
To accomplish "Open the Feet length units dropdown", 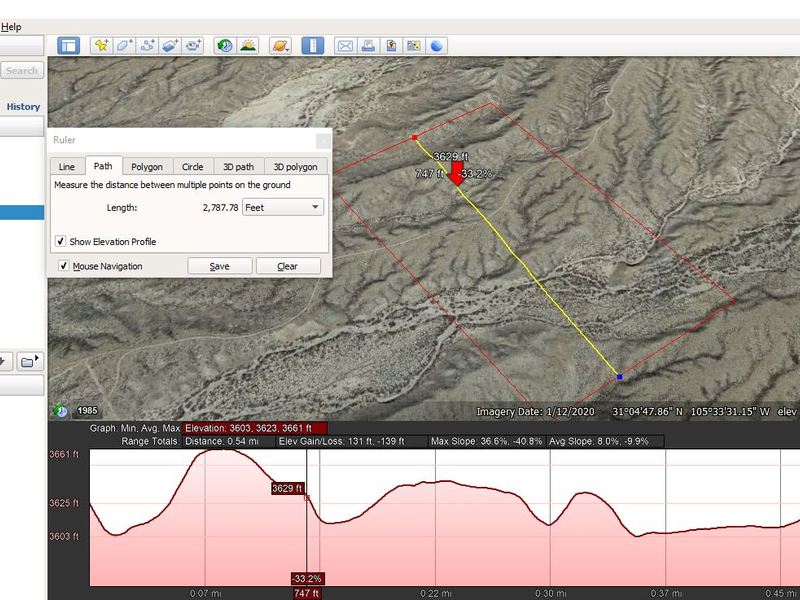I will [x=283, y=207].
